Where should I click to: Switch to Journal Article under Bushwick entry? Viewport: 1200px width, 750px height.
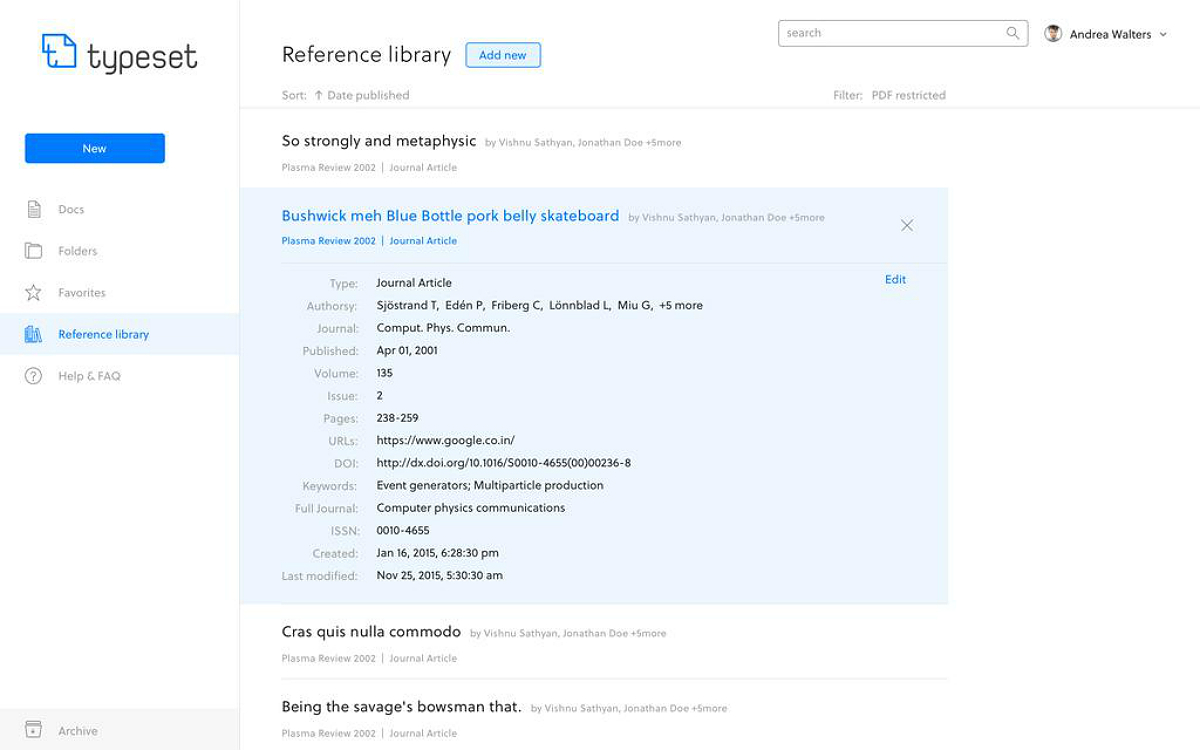(423, 240)
